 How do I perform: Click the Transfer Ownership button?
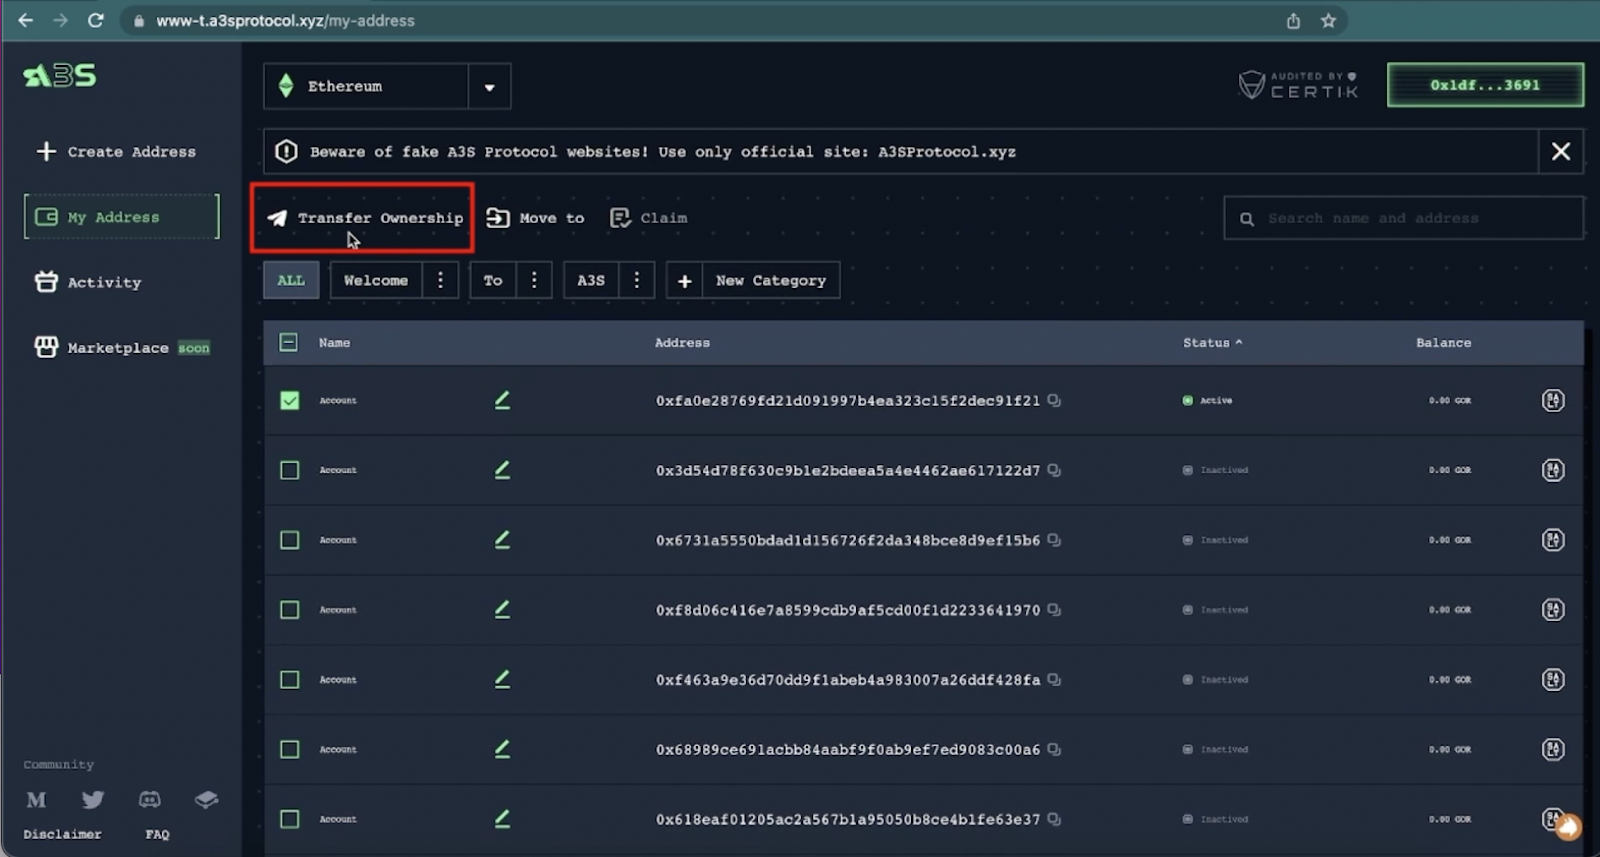click(364, 218)
